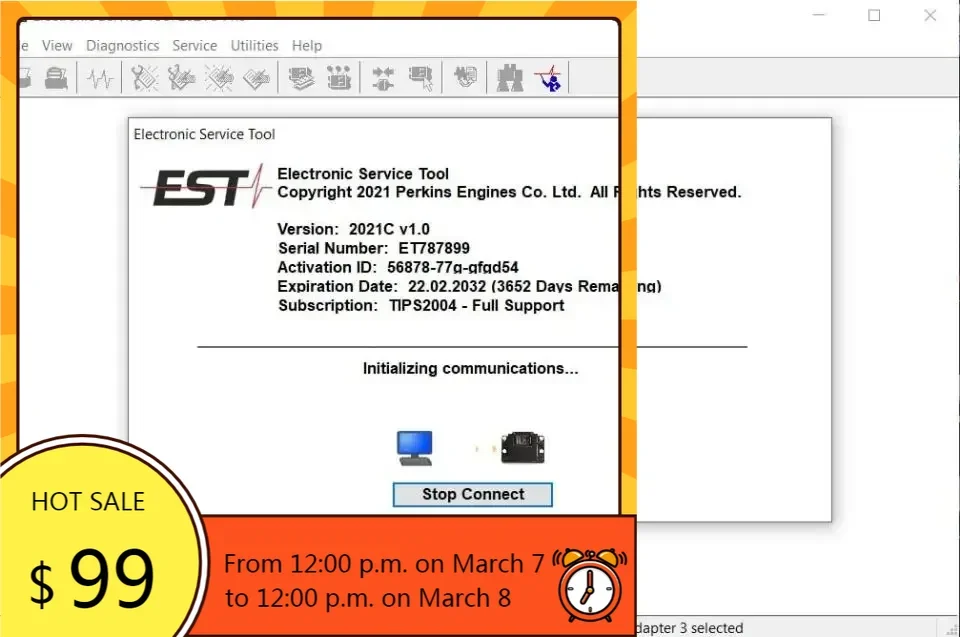
Task: Click the 'Version: 2021C v1.0' line
Action: [x=353, y=229]
